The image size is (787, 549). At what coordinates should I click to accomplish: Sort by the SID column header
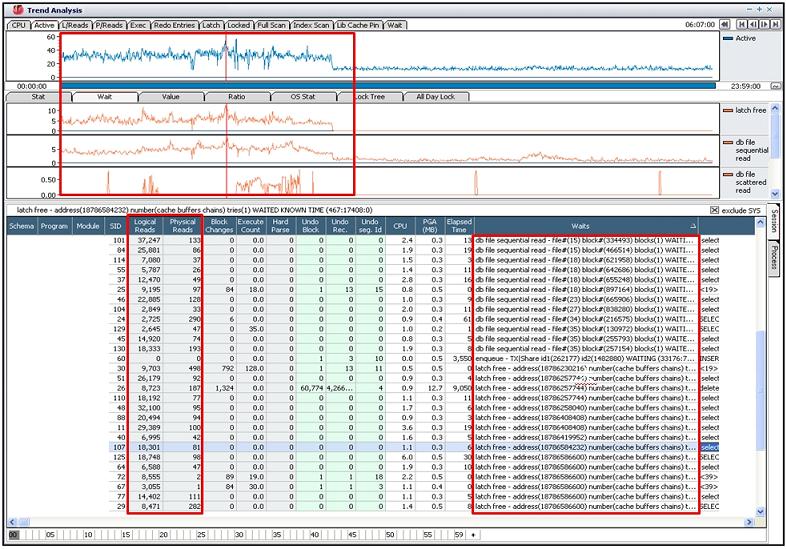[x=115, y=226]
